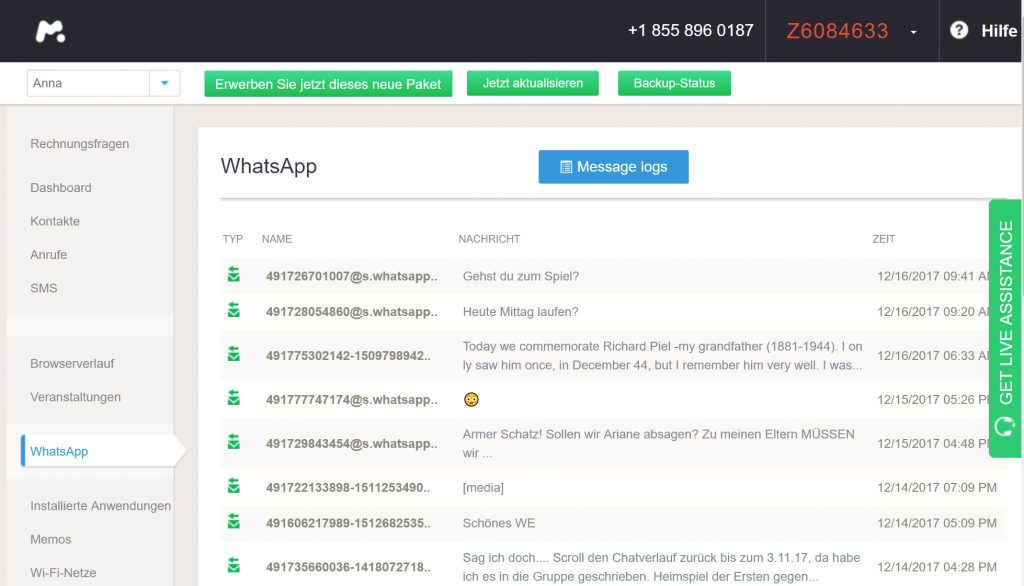Click the mSpy logo in header
1024x586 pixels.
(50, 31)
